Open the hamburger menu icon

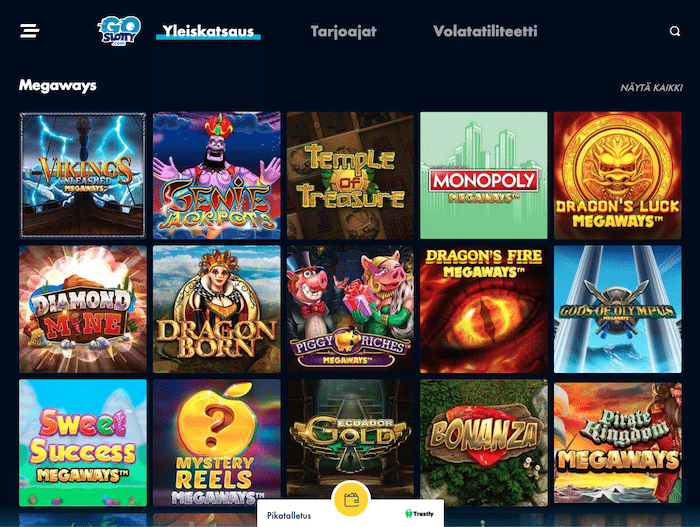tap(29, 31)
